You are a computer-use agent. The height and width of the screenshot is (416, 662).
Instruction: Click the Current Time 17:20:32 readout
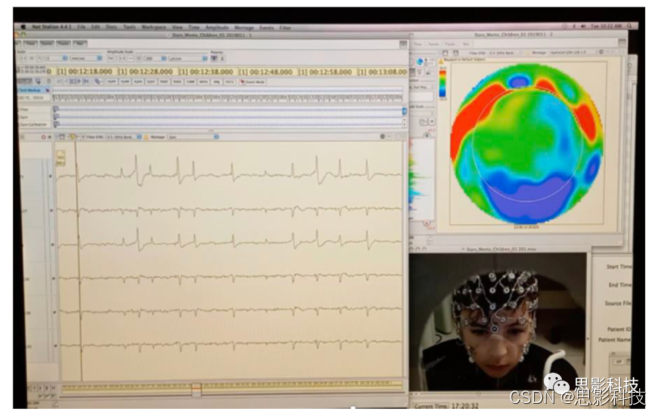tap(446, 406)
